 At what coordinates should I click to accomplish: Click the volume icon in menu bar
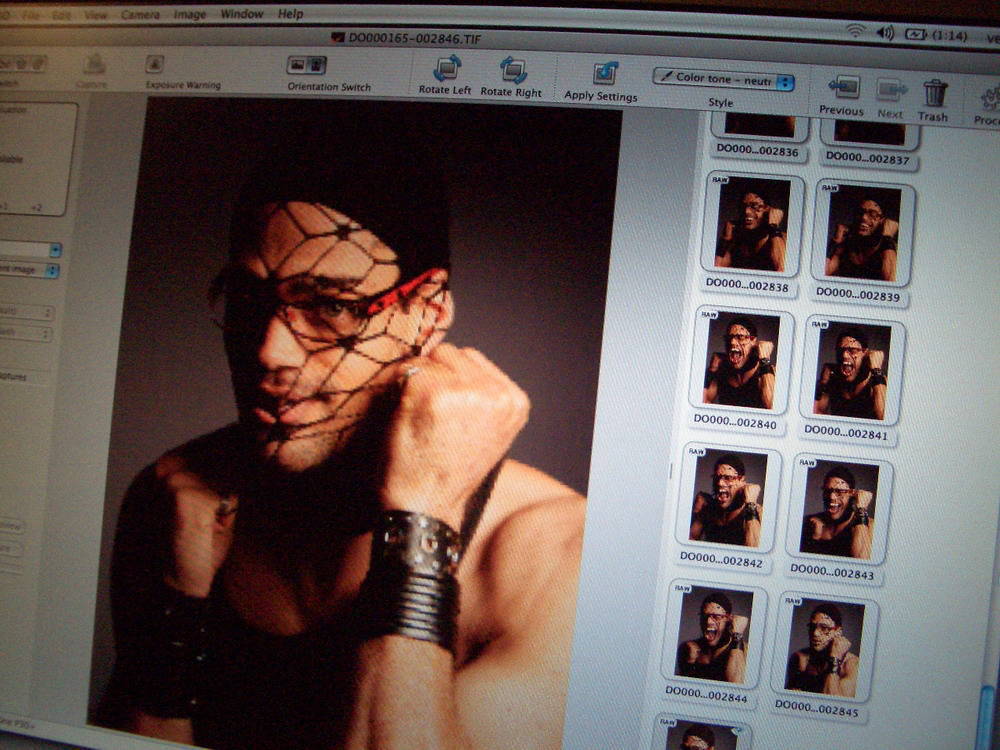click(885, 32)
